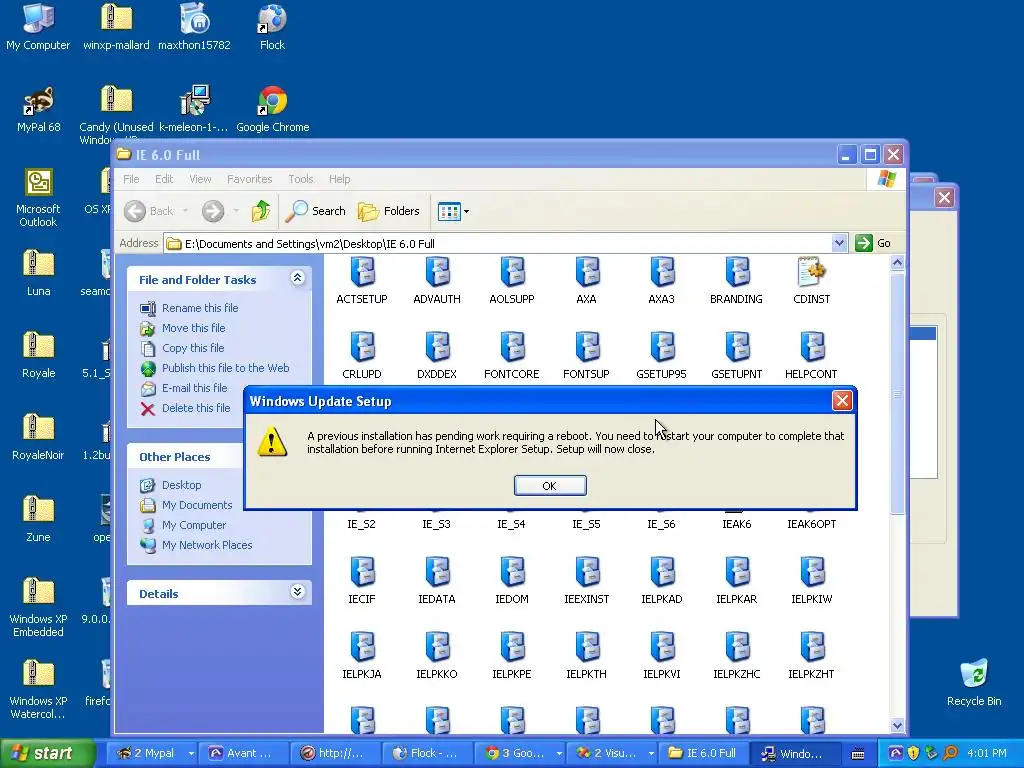Switch to the Flock taskbar button

click(x=426, y=753)
